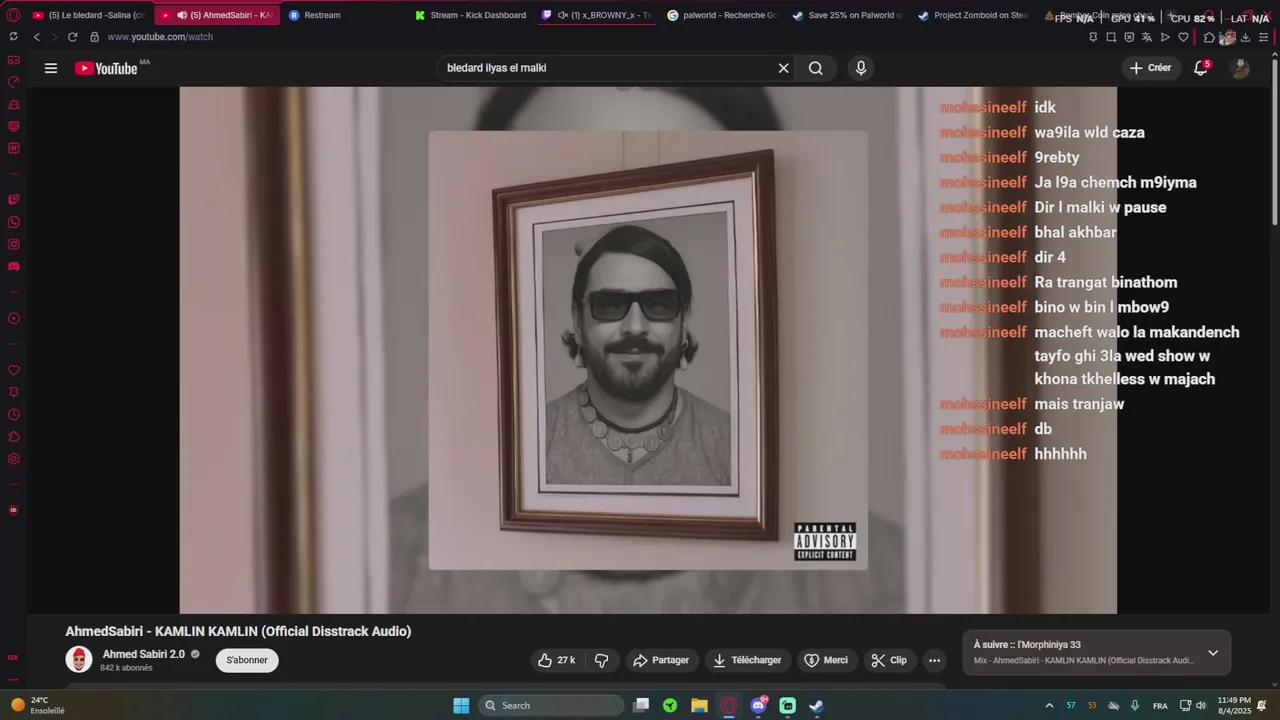The image size is (1280, 720).
Task: Open the 11:49 PM clock calendar
Action: pos(1234,705)
